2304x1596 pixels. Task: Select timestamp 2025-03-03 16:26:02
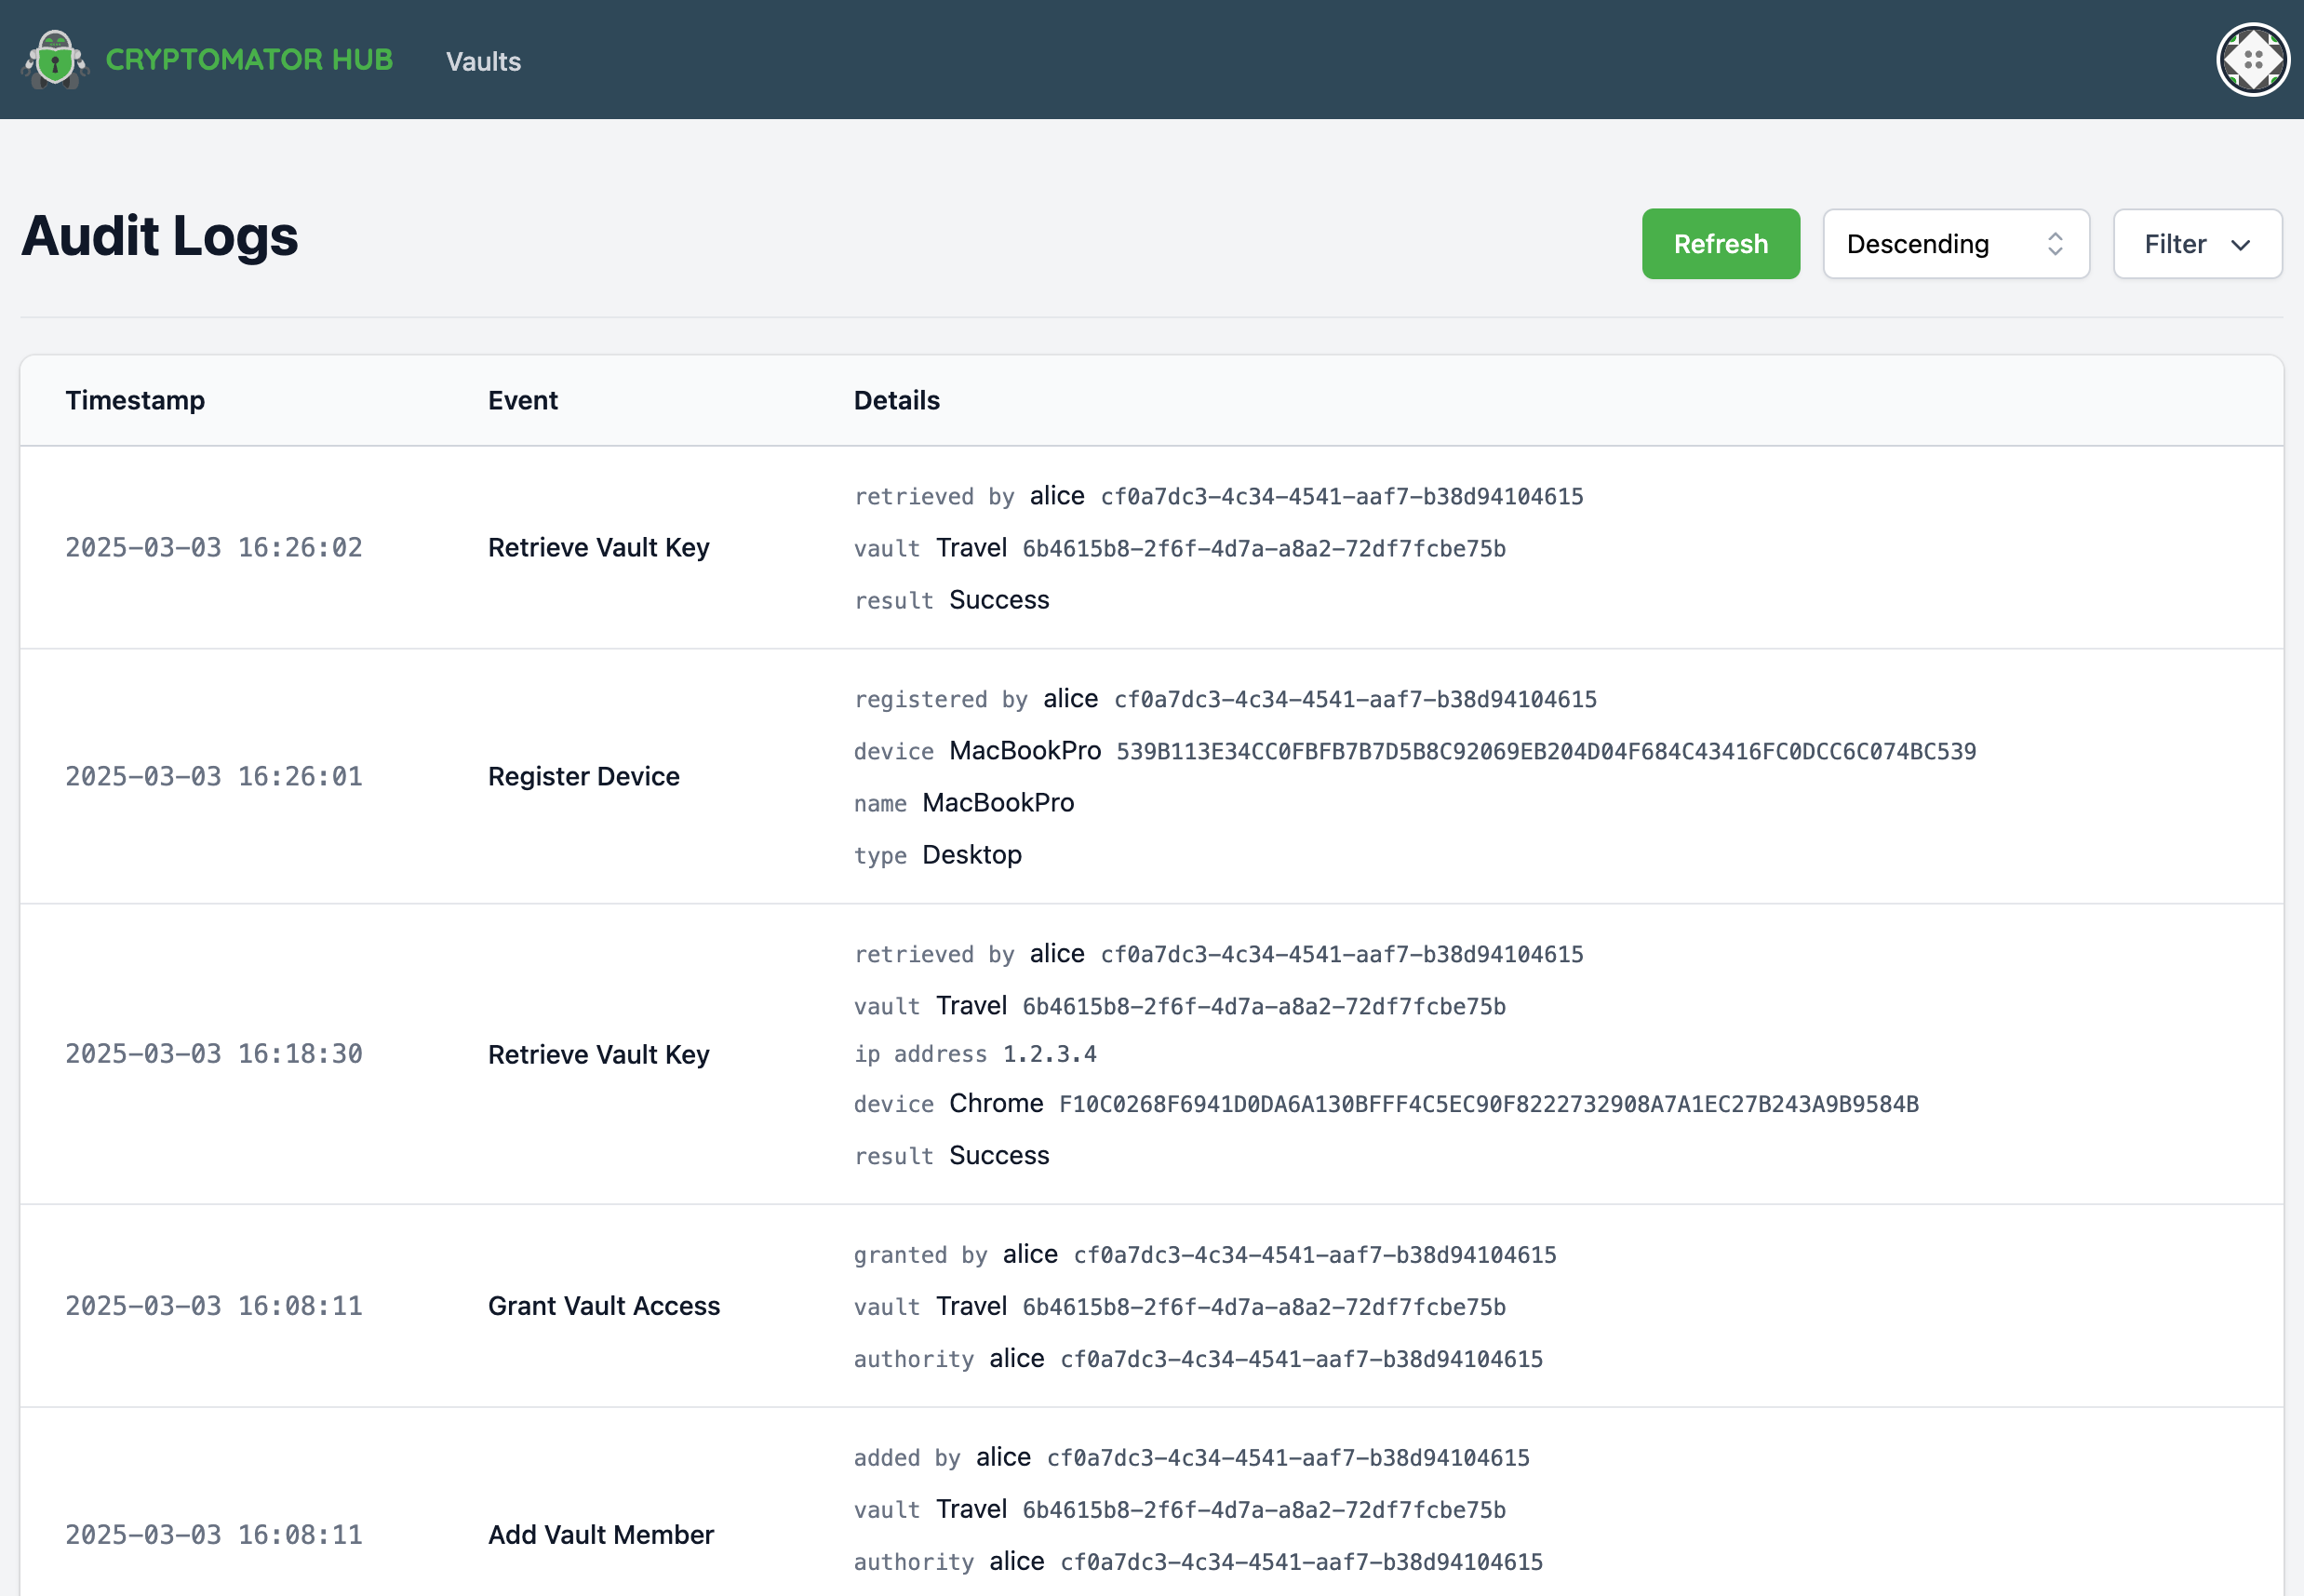pos(214,547)
